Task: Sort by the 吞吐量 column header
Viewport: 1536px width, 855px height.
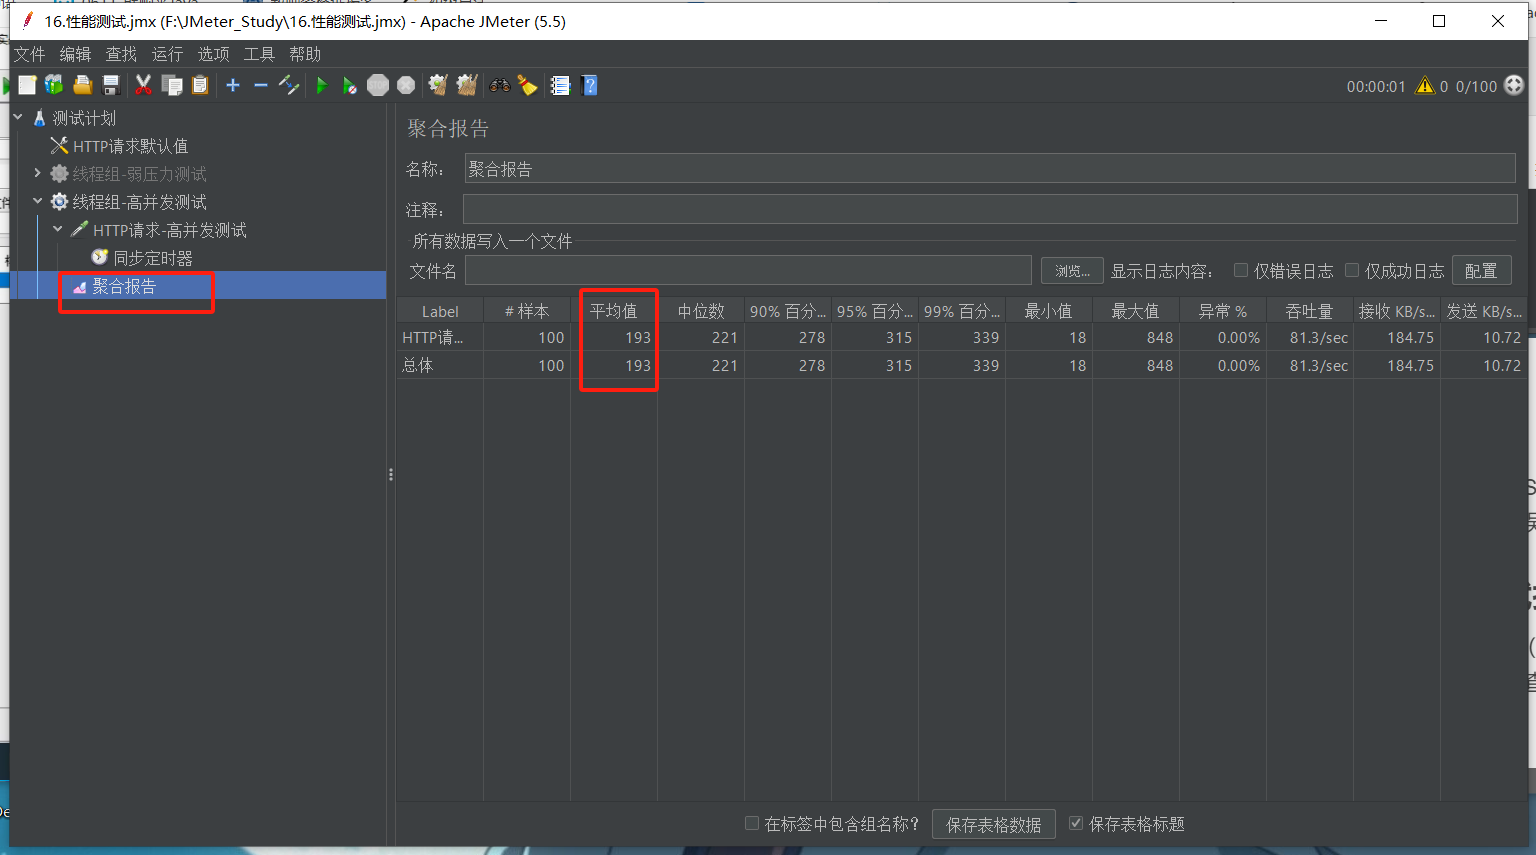Action: pos(1310,311)
